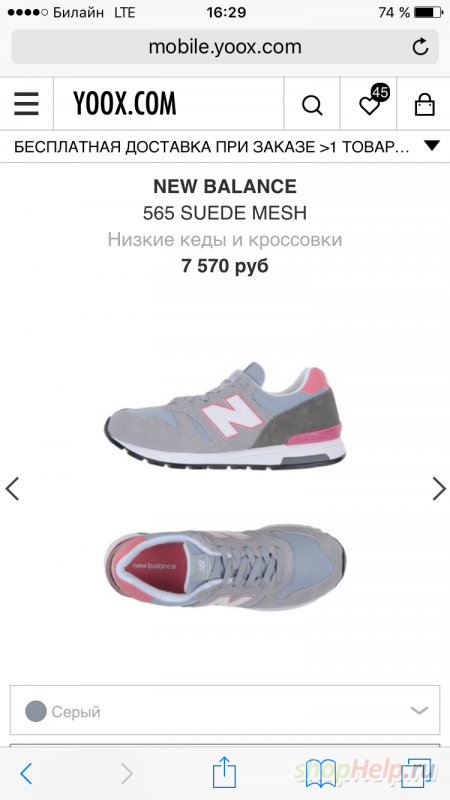This screenshot has height=800, width=450.
Task: Show next product image
Action: tap(439, 488)
